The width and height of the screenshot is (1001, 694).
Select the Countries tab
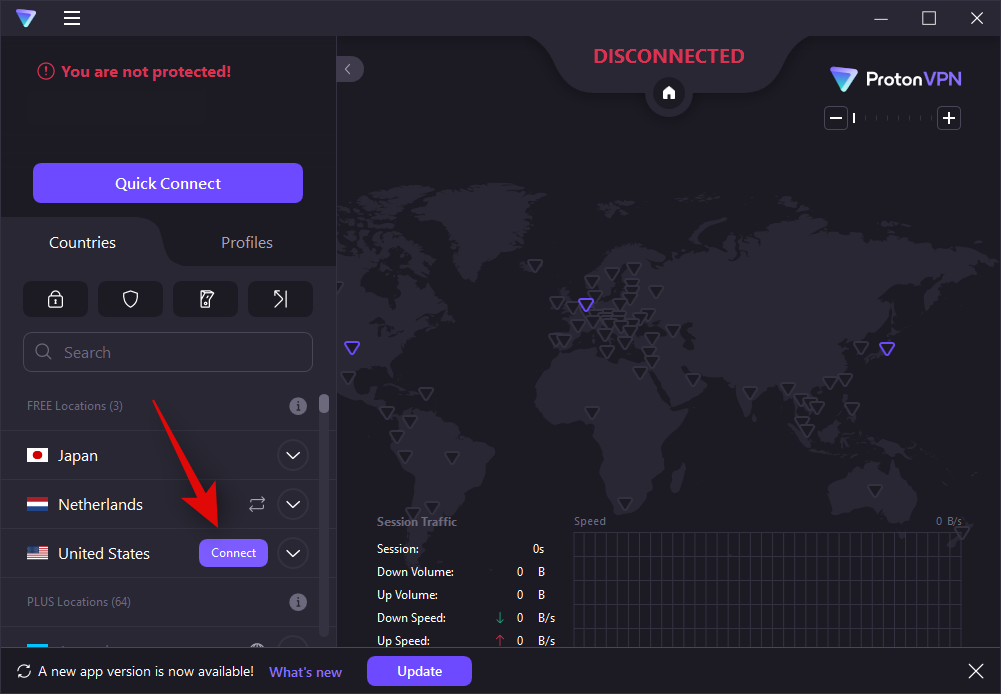82,243
